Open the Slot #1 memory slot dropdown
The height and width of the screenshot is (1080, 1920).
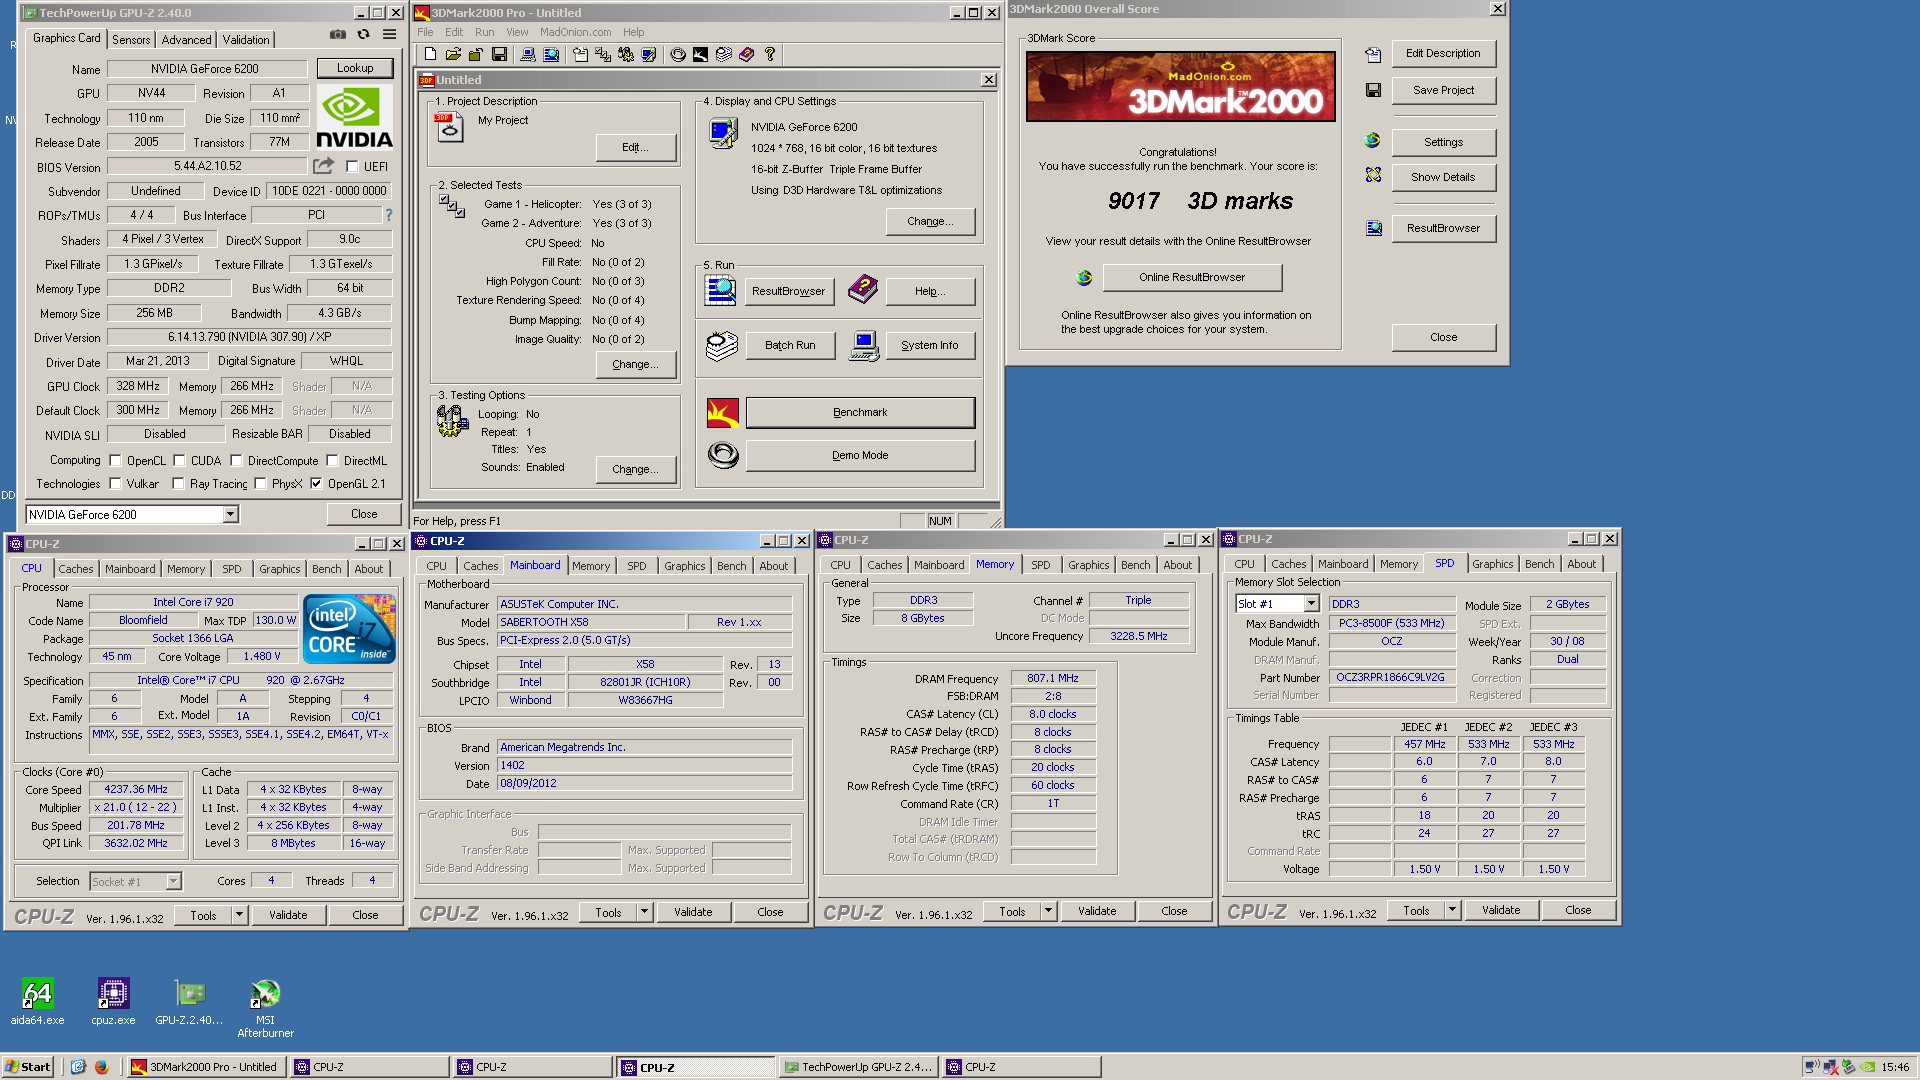point(1311,604)
